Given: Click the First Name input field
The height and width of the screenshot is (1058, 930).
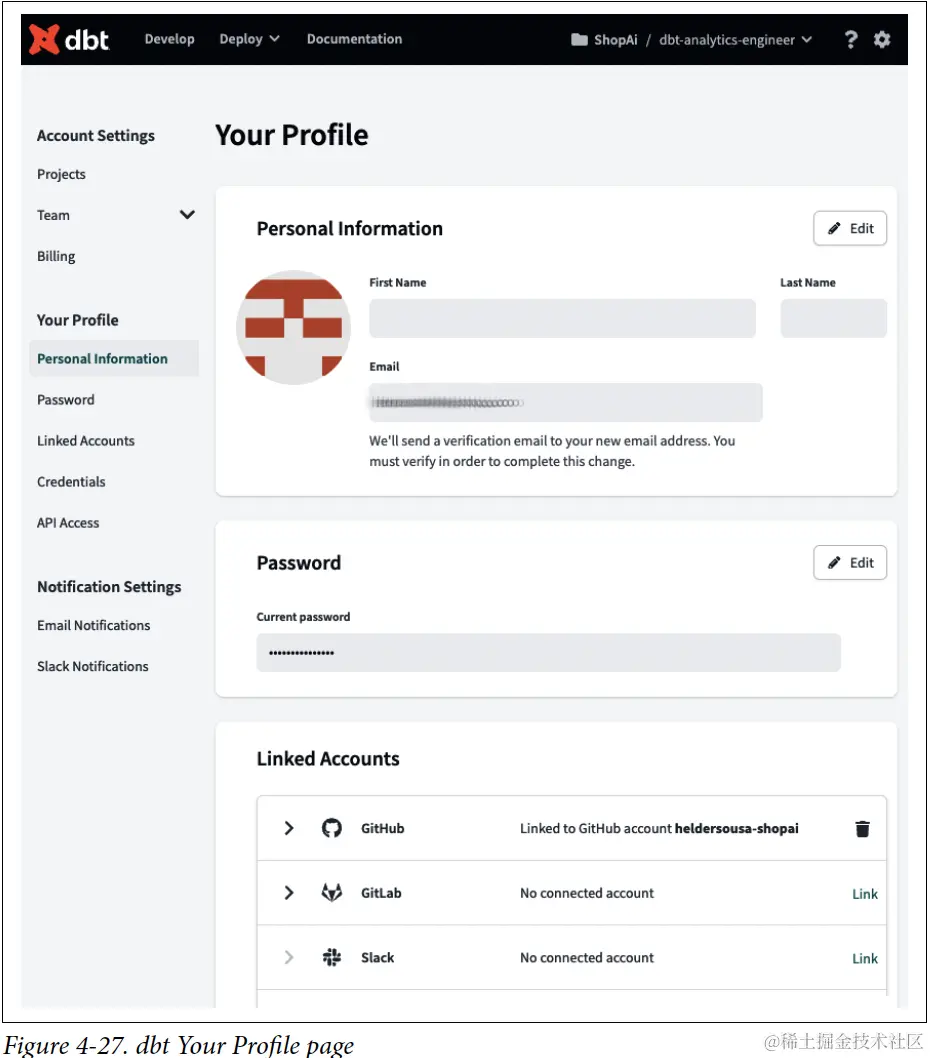Looking at the screenshot, I should pos(562,318).
